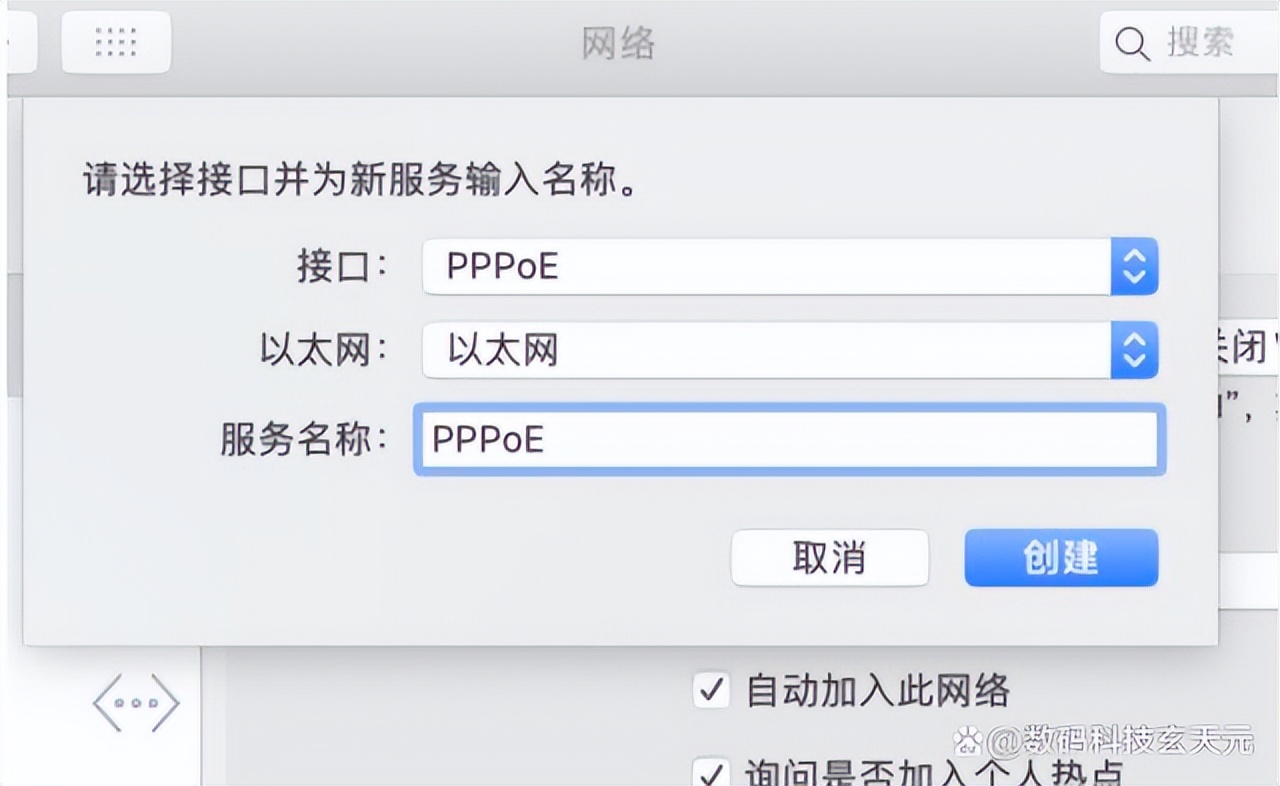Toggle the 自动加入此网络 checkbox

711,690
